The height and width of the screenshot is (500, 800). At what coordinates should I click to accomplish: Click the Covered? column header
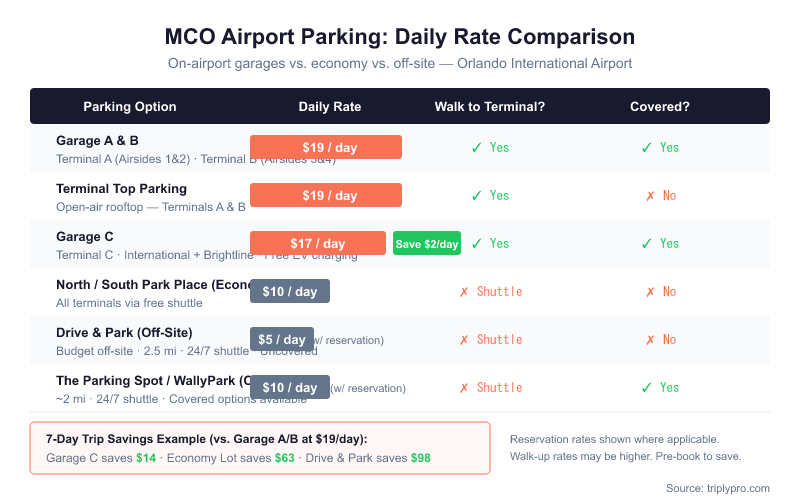pyautogui.click(x=660, y=107)
